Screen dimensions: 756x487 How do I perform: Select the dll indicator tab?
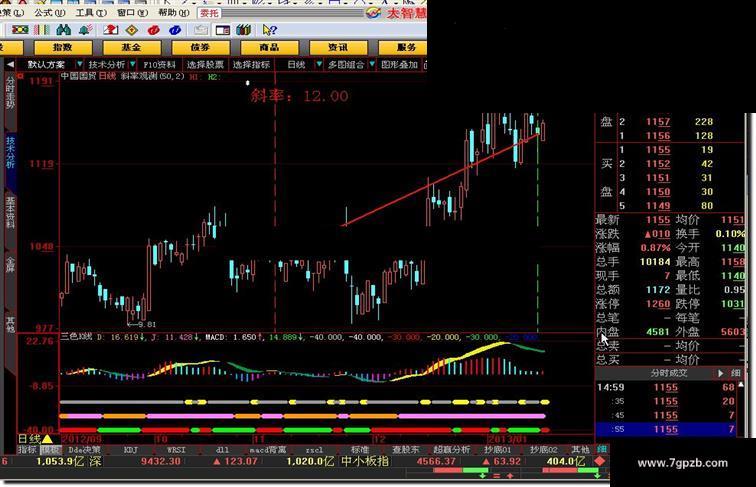point(222,449)
